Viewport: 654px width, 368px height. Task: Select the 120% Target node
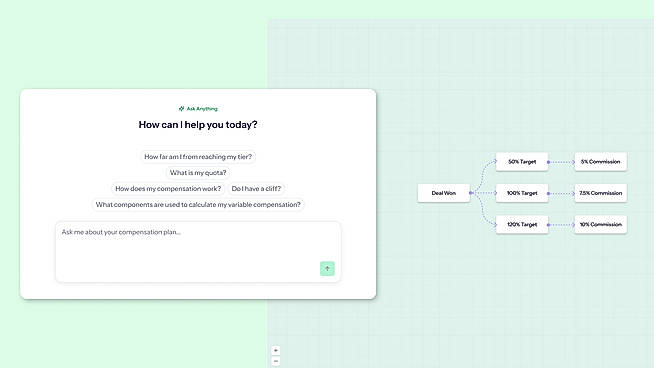[522, 224]
